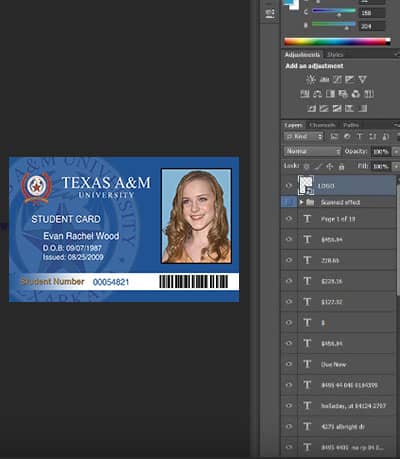Add a Threshold adjustment layer

(x=337, y=108)
